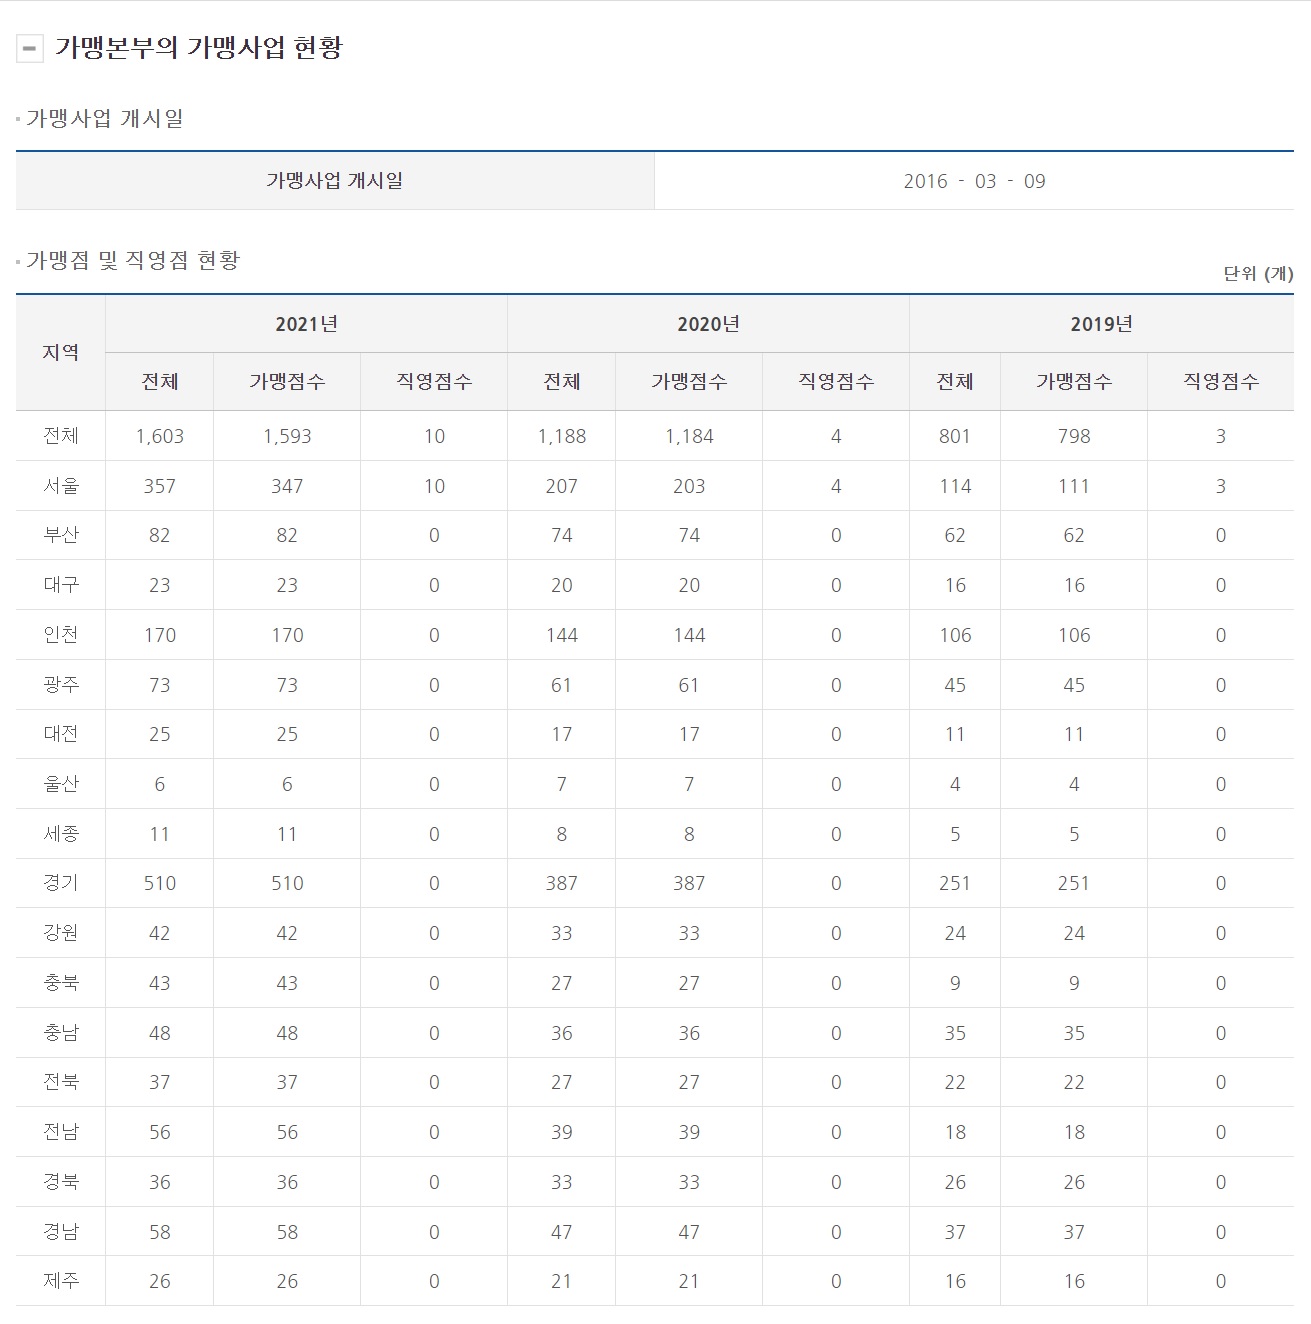Click Seoul's 2021 franchise count 347
Viewport: 1311px width, 1324px height.
(287, 486)
